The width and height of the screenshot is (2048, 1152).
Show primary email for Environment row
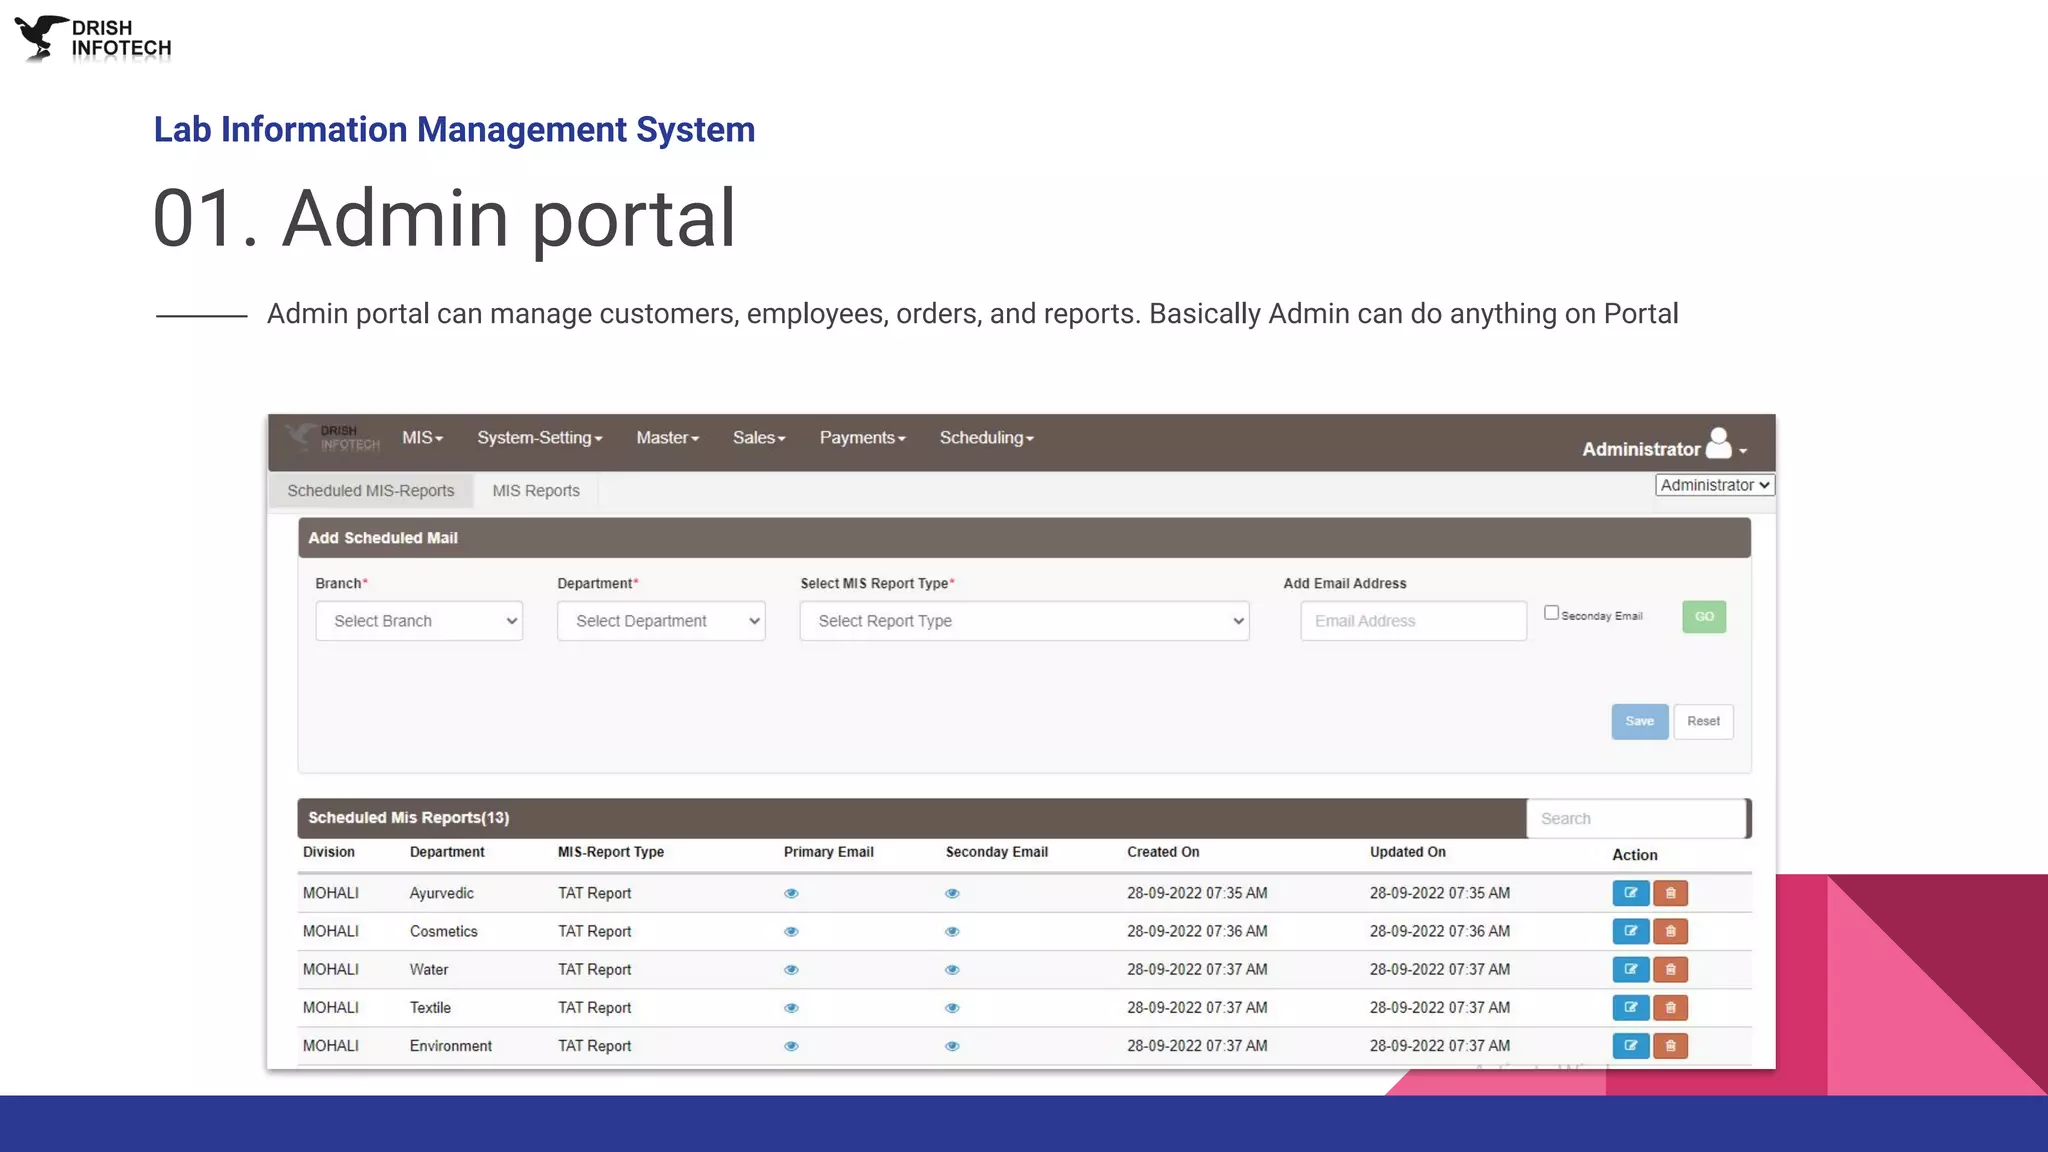791,1046
